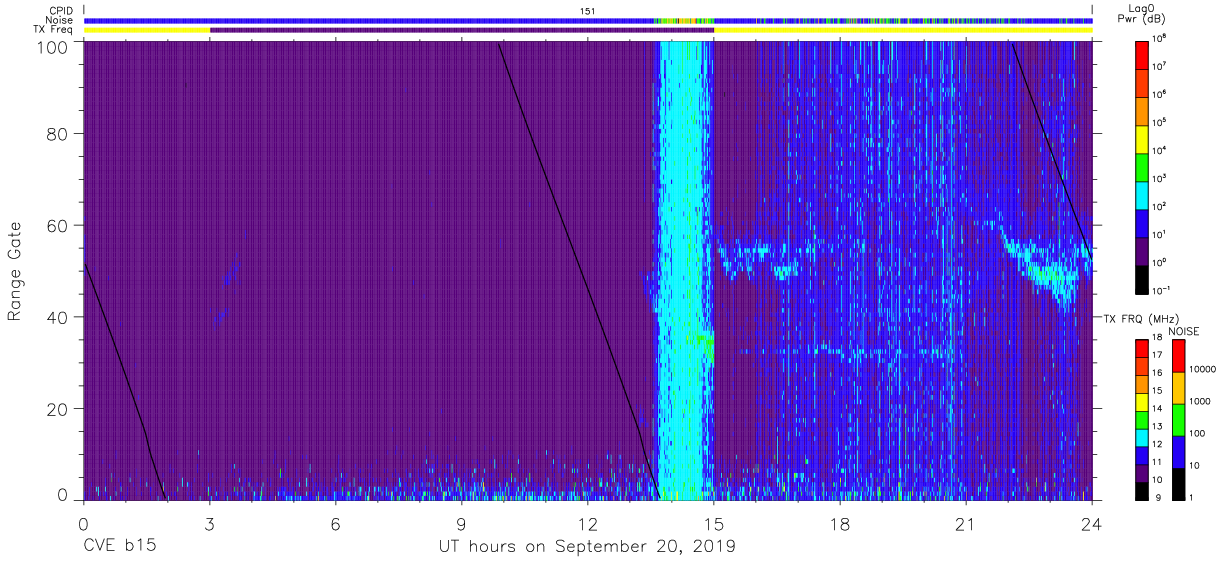Viewport: 1228px width, 567px height.
Task: Click the y-axis tick label 40
Action: pos(56,317)
